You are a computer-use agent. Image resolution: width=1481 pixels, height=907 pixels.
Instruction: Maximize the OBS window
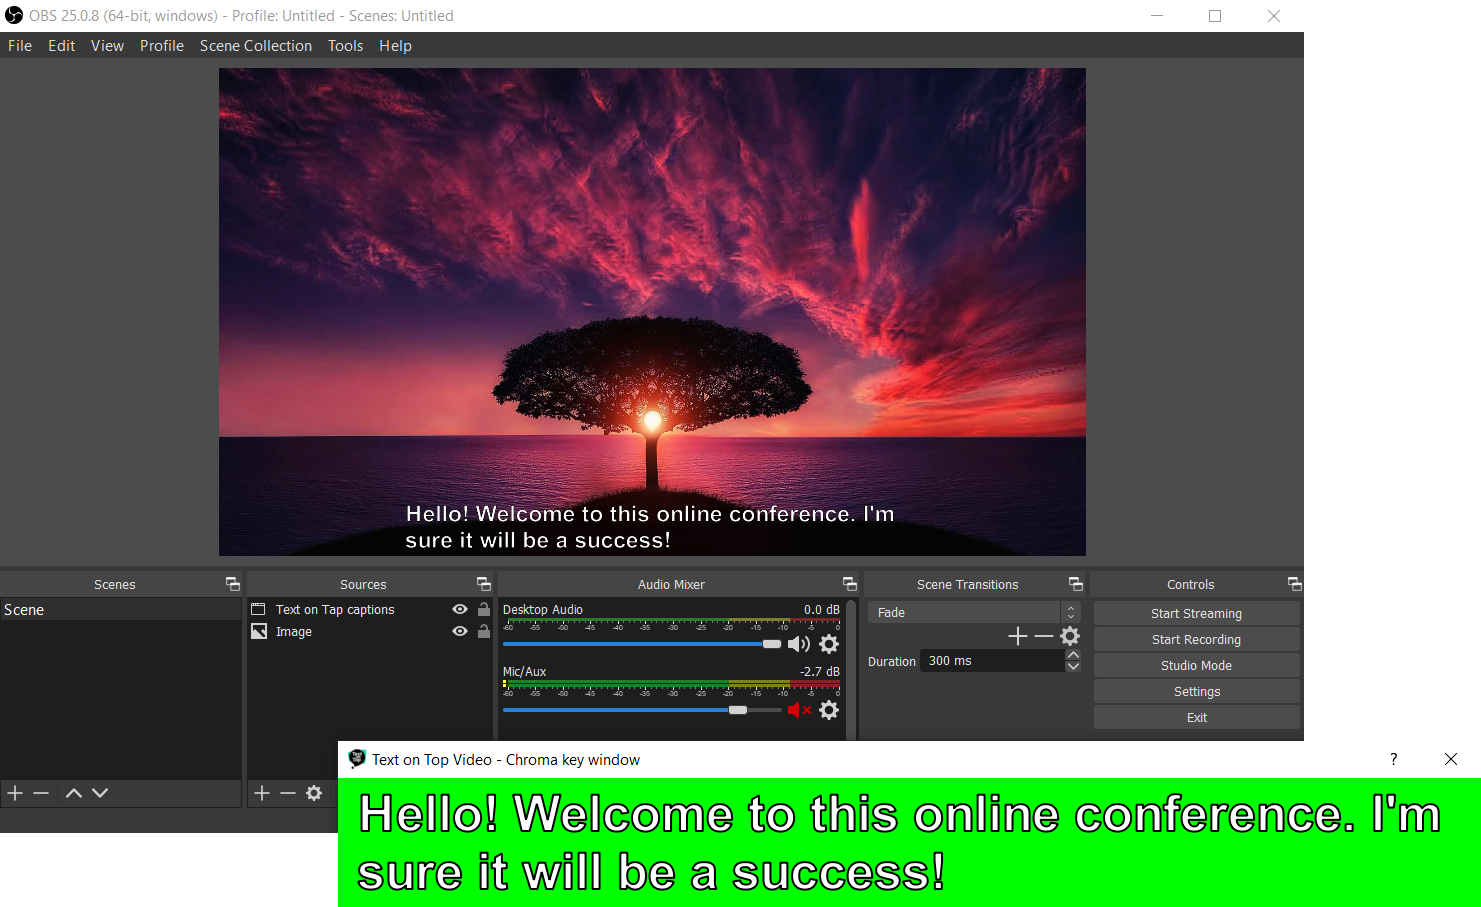click(1215, 16)
